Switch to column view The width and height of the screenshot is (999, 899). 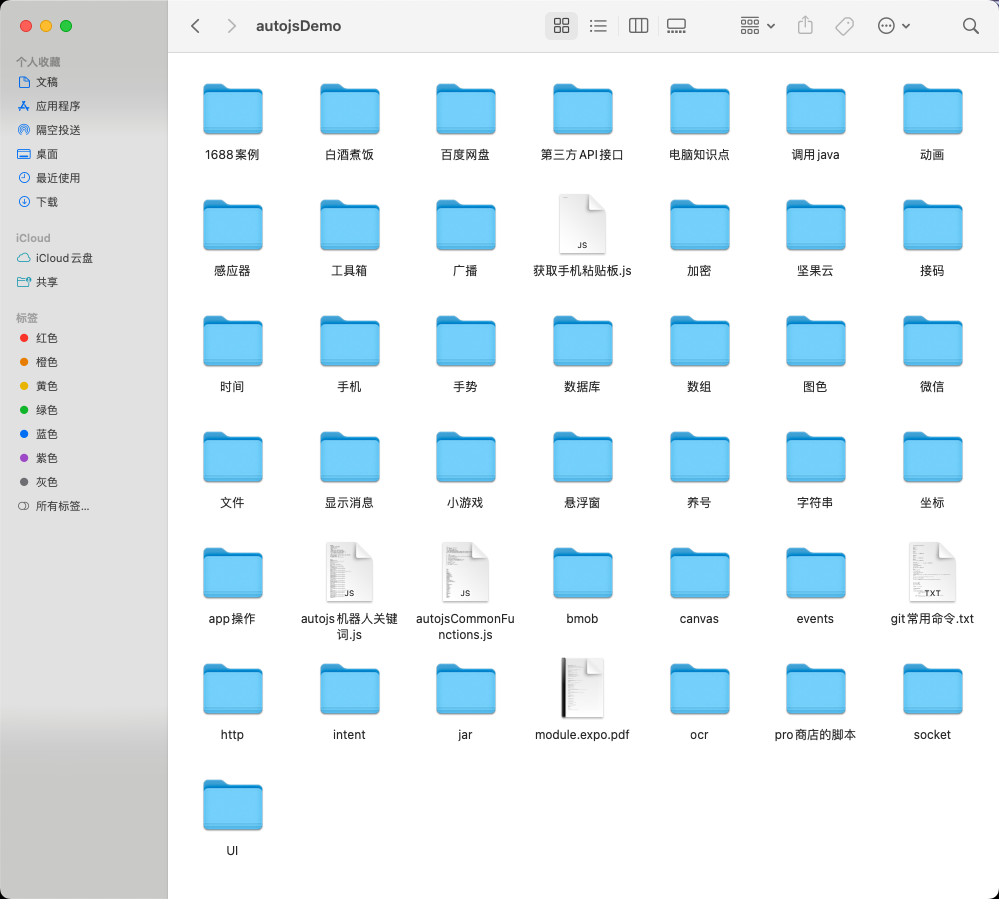638,26
